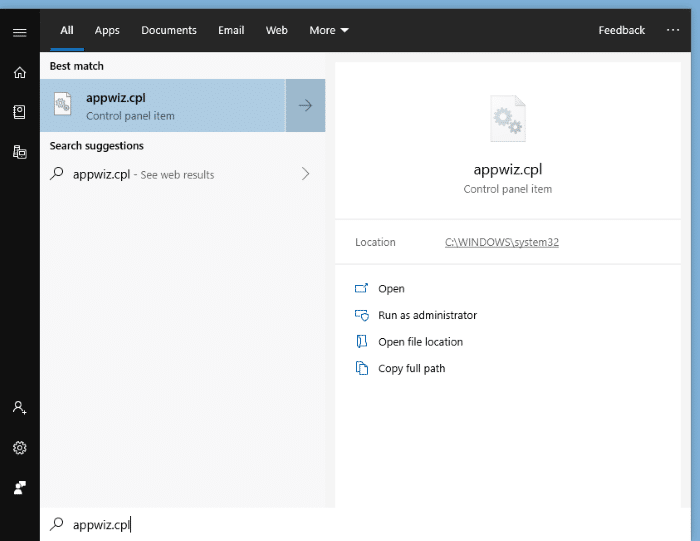Viewport: 700px width, 541px height.
Task: Switch to the Documents tab
Action: coord(169,30)
